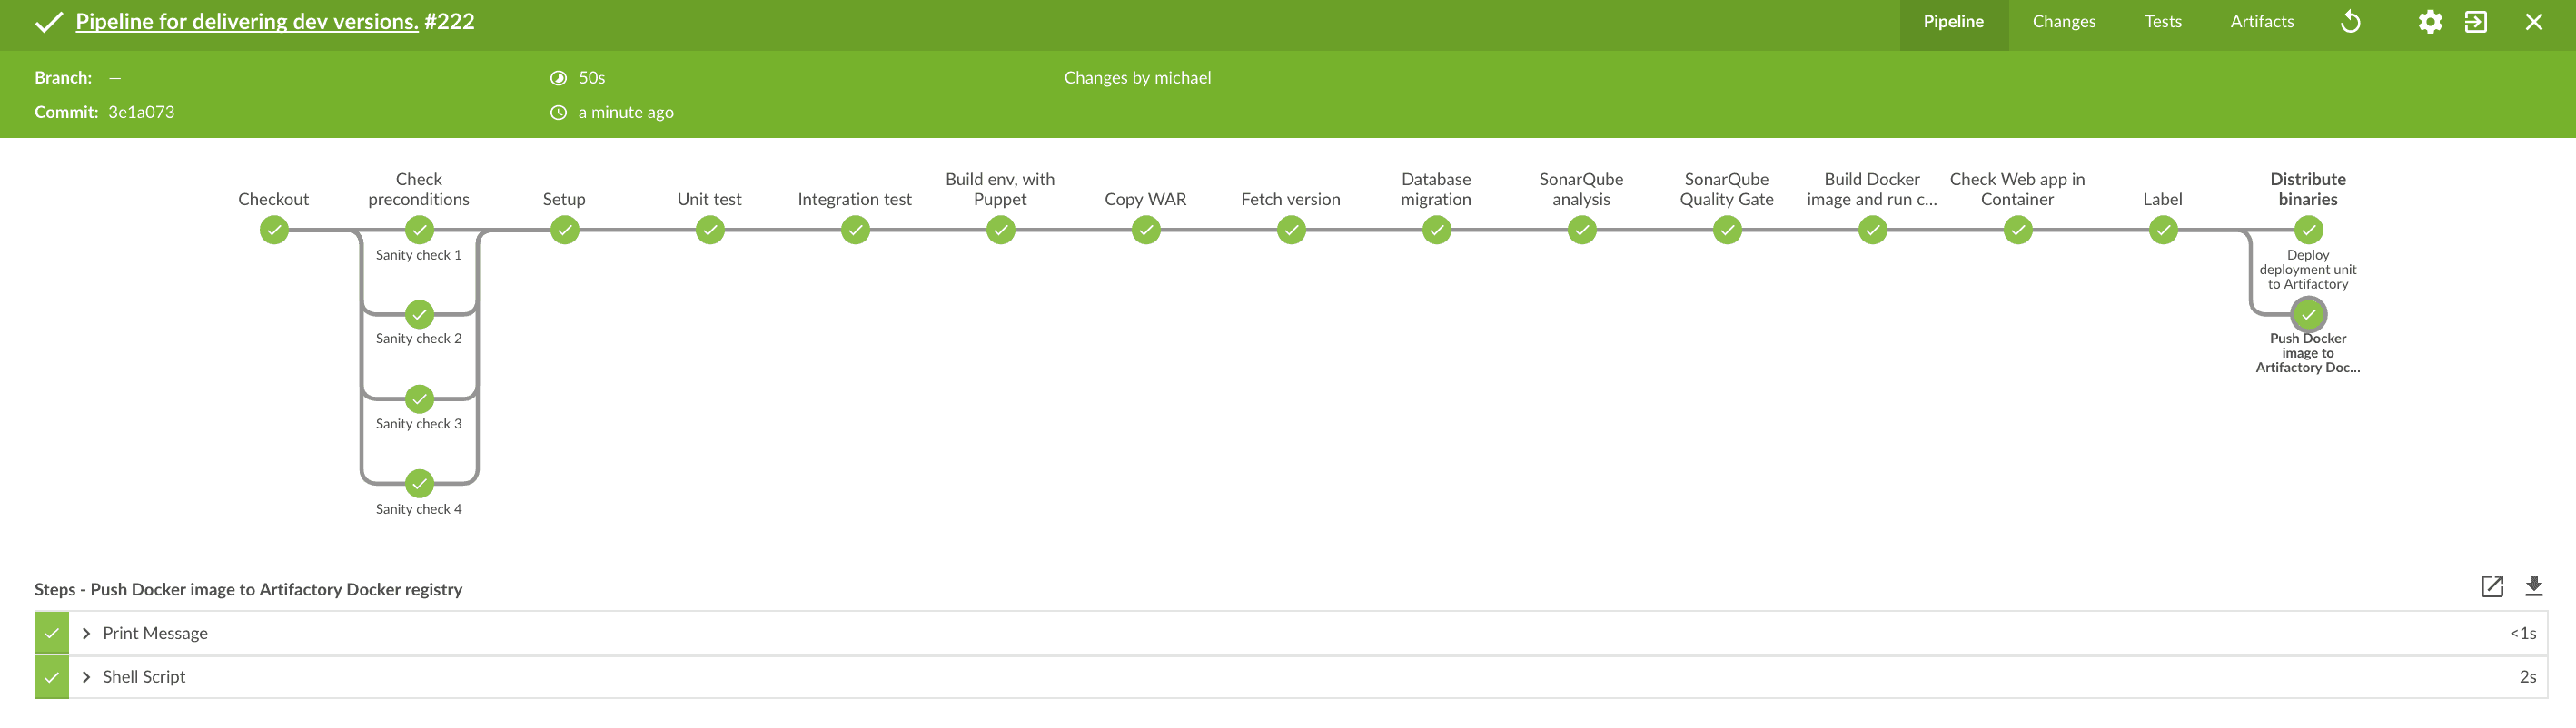This screenshot has height=728, width=2576.
Task: Switch to the Changes tab
Action: point(2063,22)
